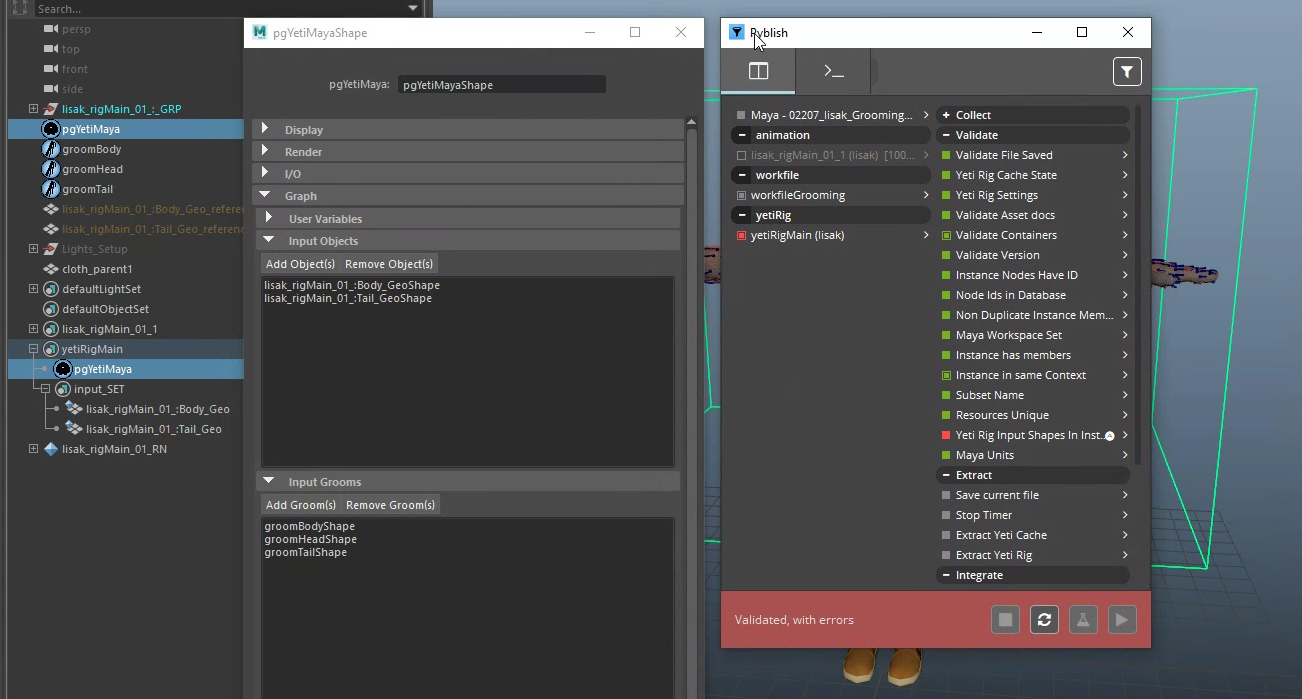
Task: Click the Pyblish filter funnel icon
Action: 1127,71
